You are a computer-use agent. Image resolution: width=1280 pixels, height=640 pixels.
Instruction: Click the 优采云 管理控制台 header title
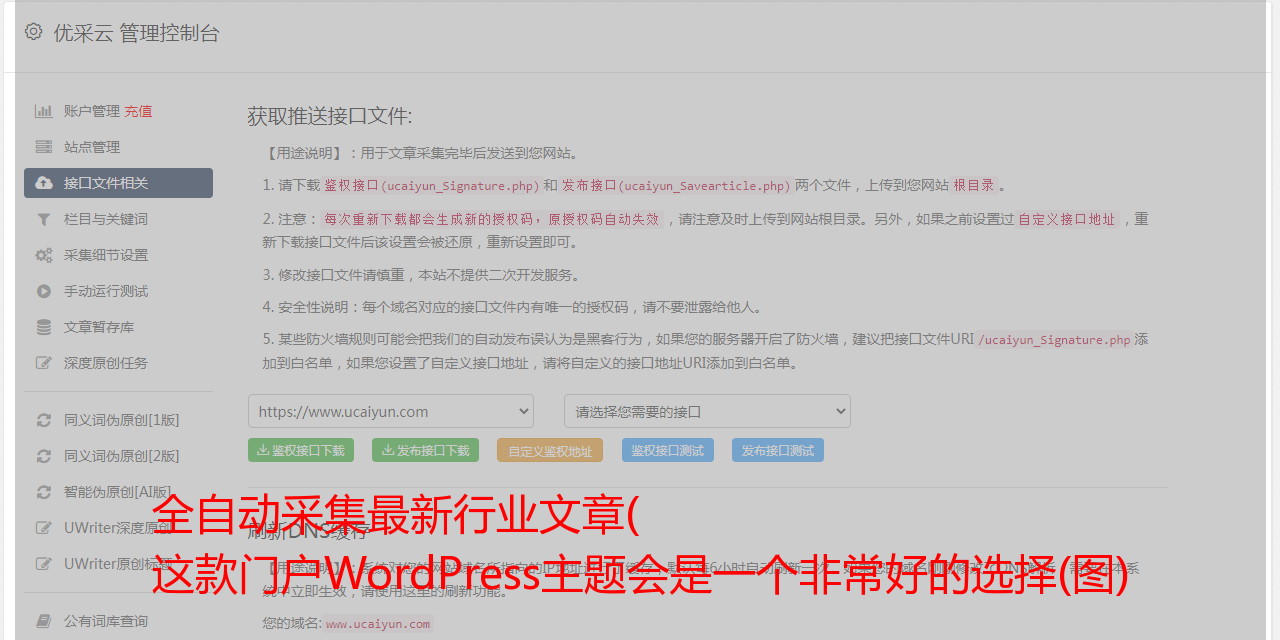click(x=136, y=33)
